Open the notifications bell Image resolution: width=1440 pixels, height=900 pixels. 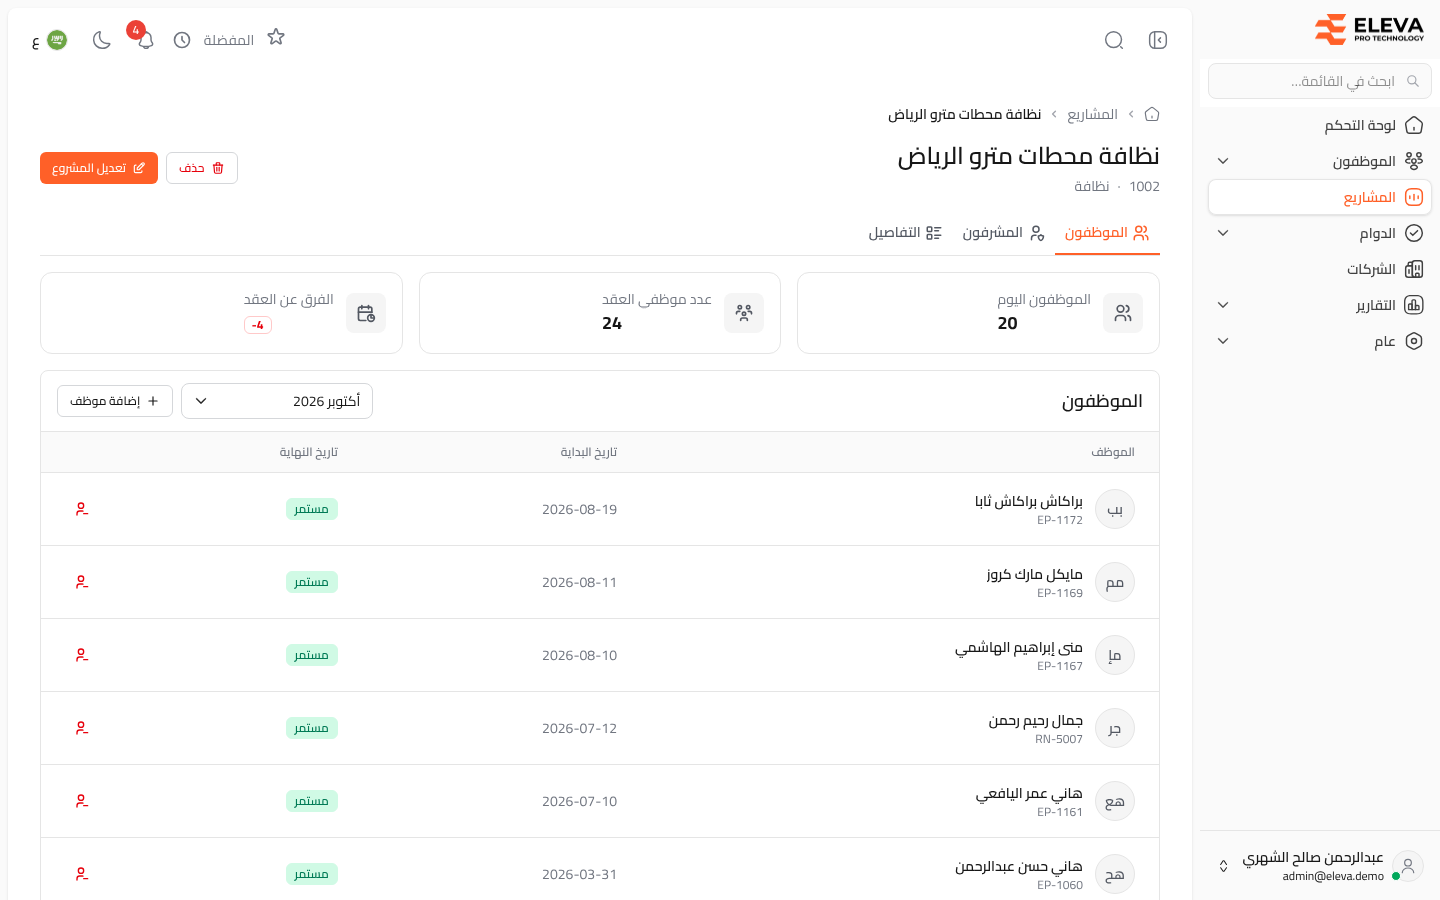[145, 40]
